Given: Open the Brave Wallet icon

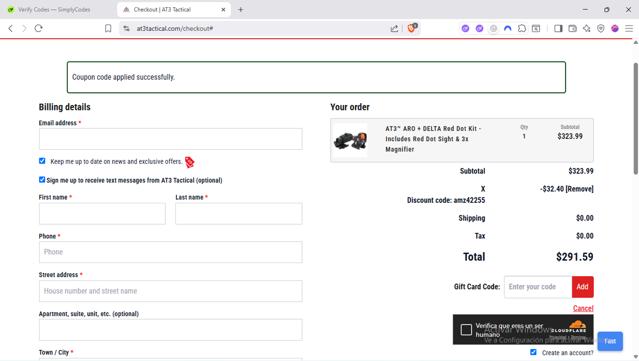Looking at the screenshot, I should point(573,29).
